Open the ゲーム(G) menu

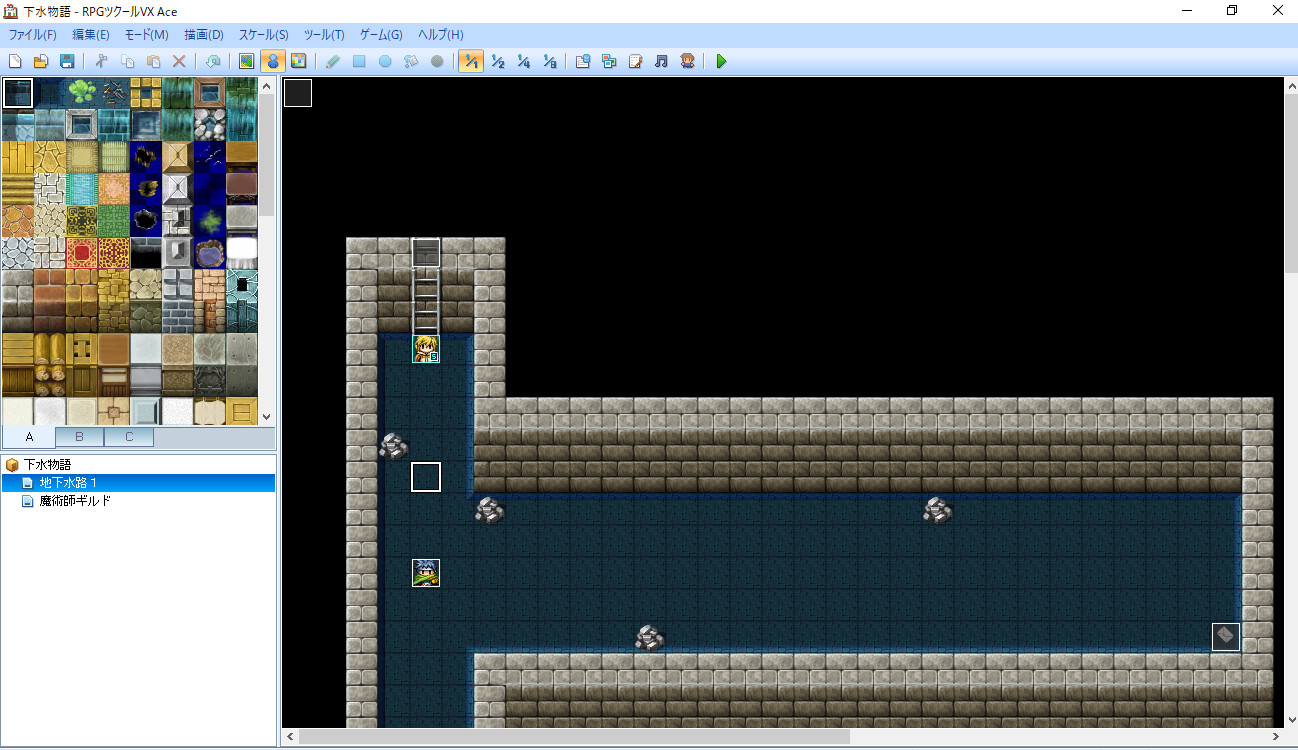382,35
